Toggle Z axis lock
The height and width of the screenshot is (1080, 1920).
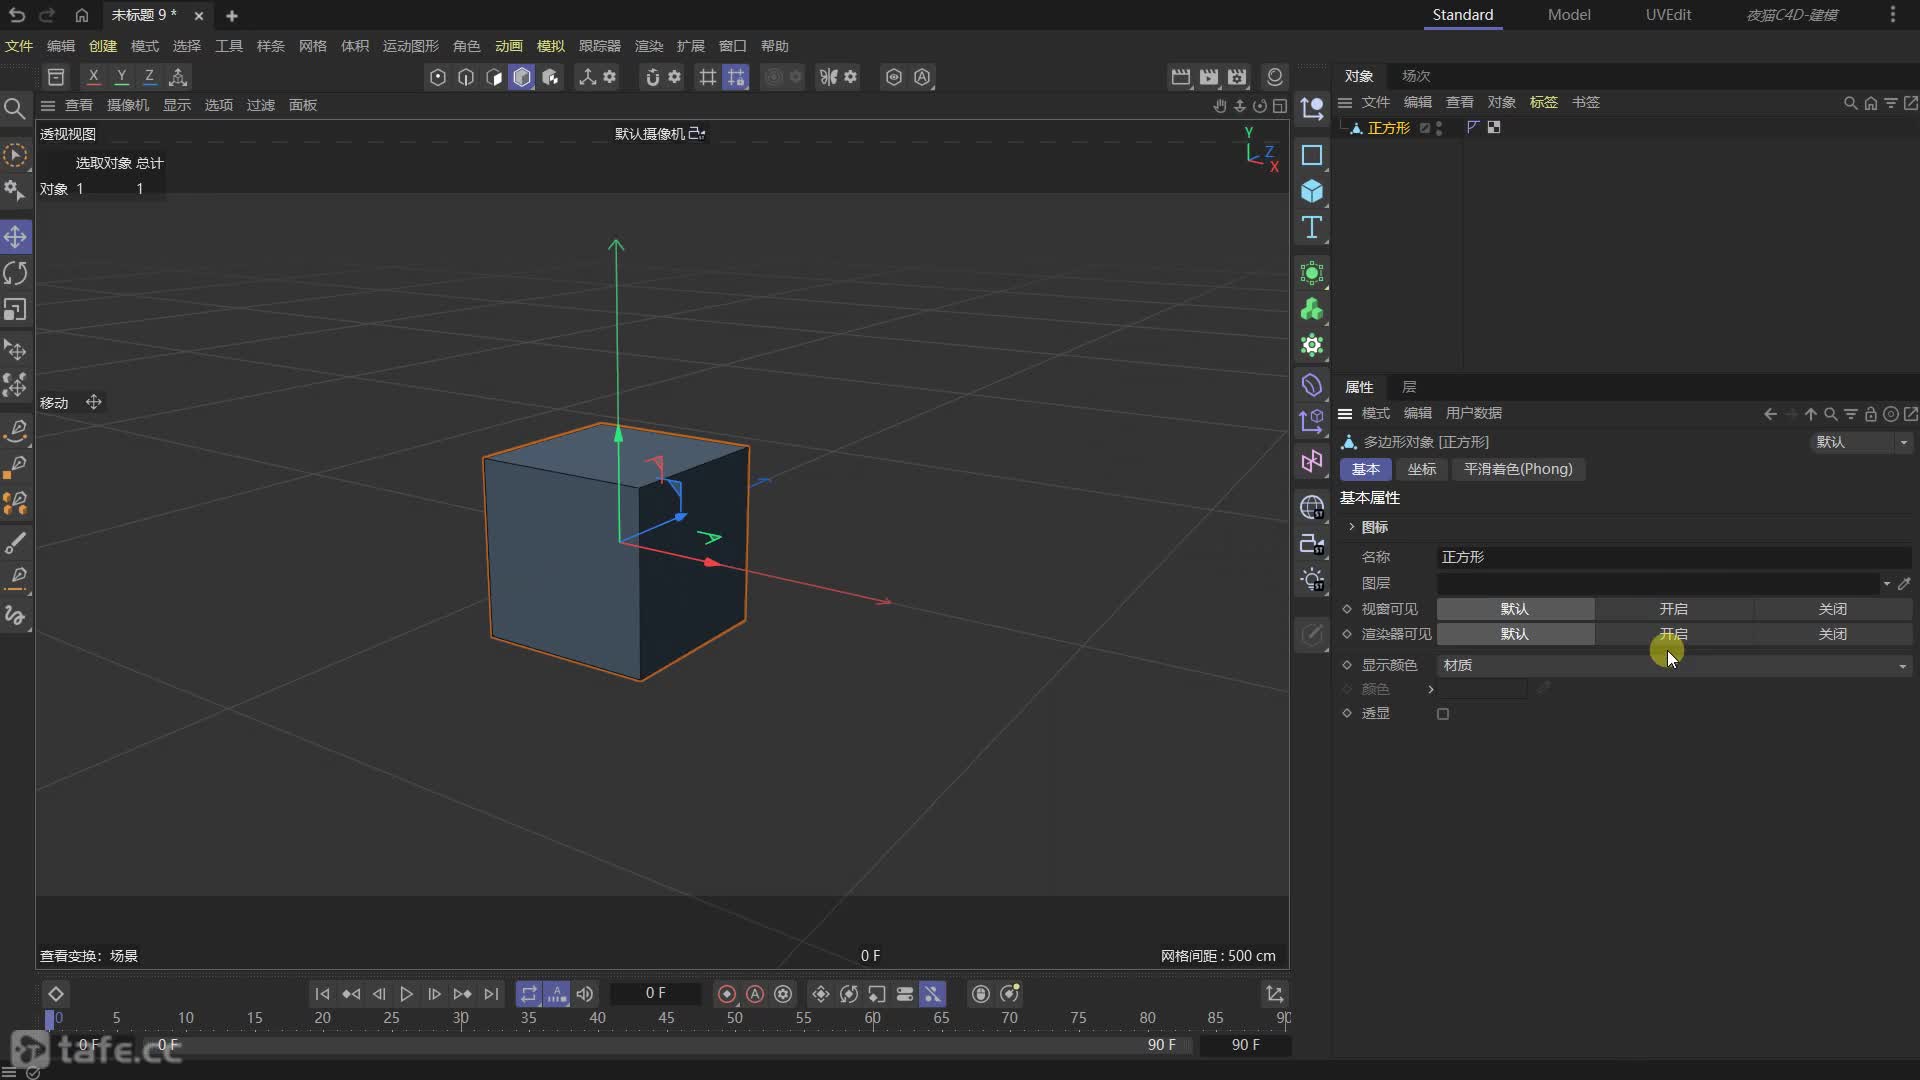[x=149, y=76]
